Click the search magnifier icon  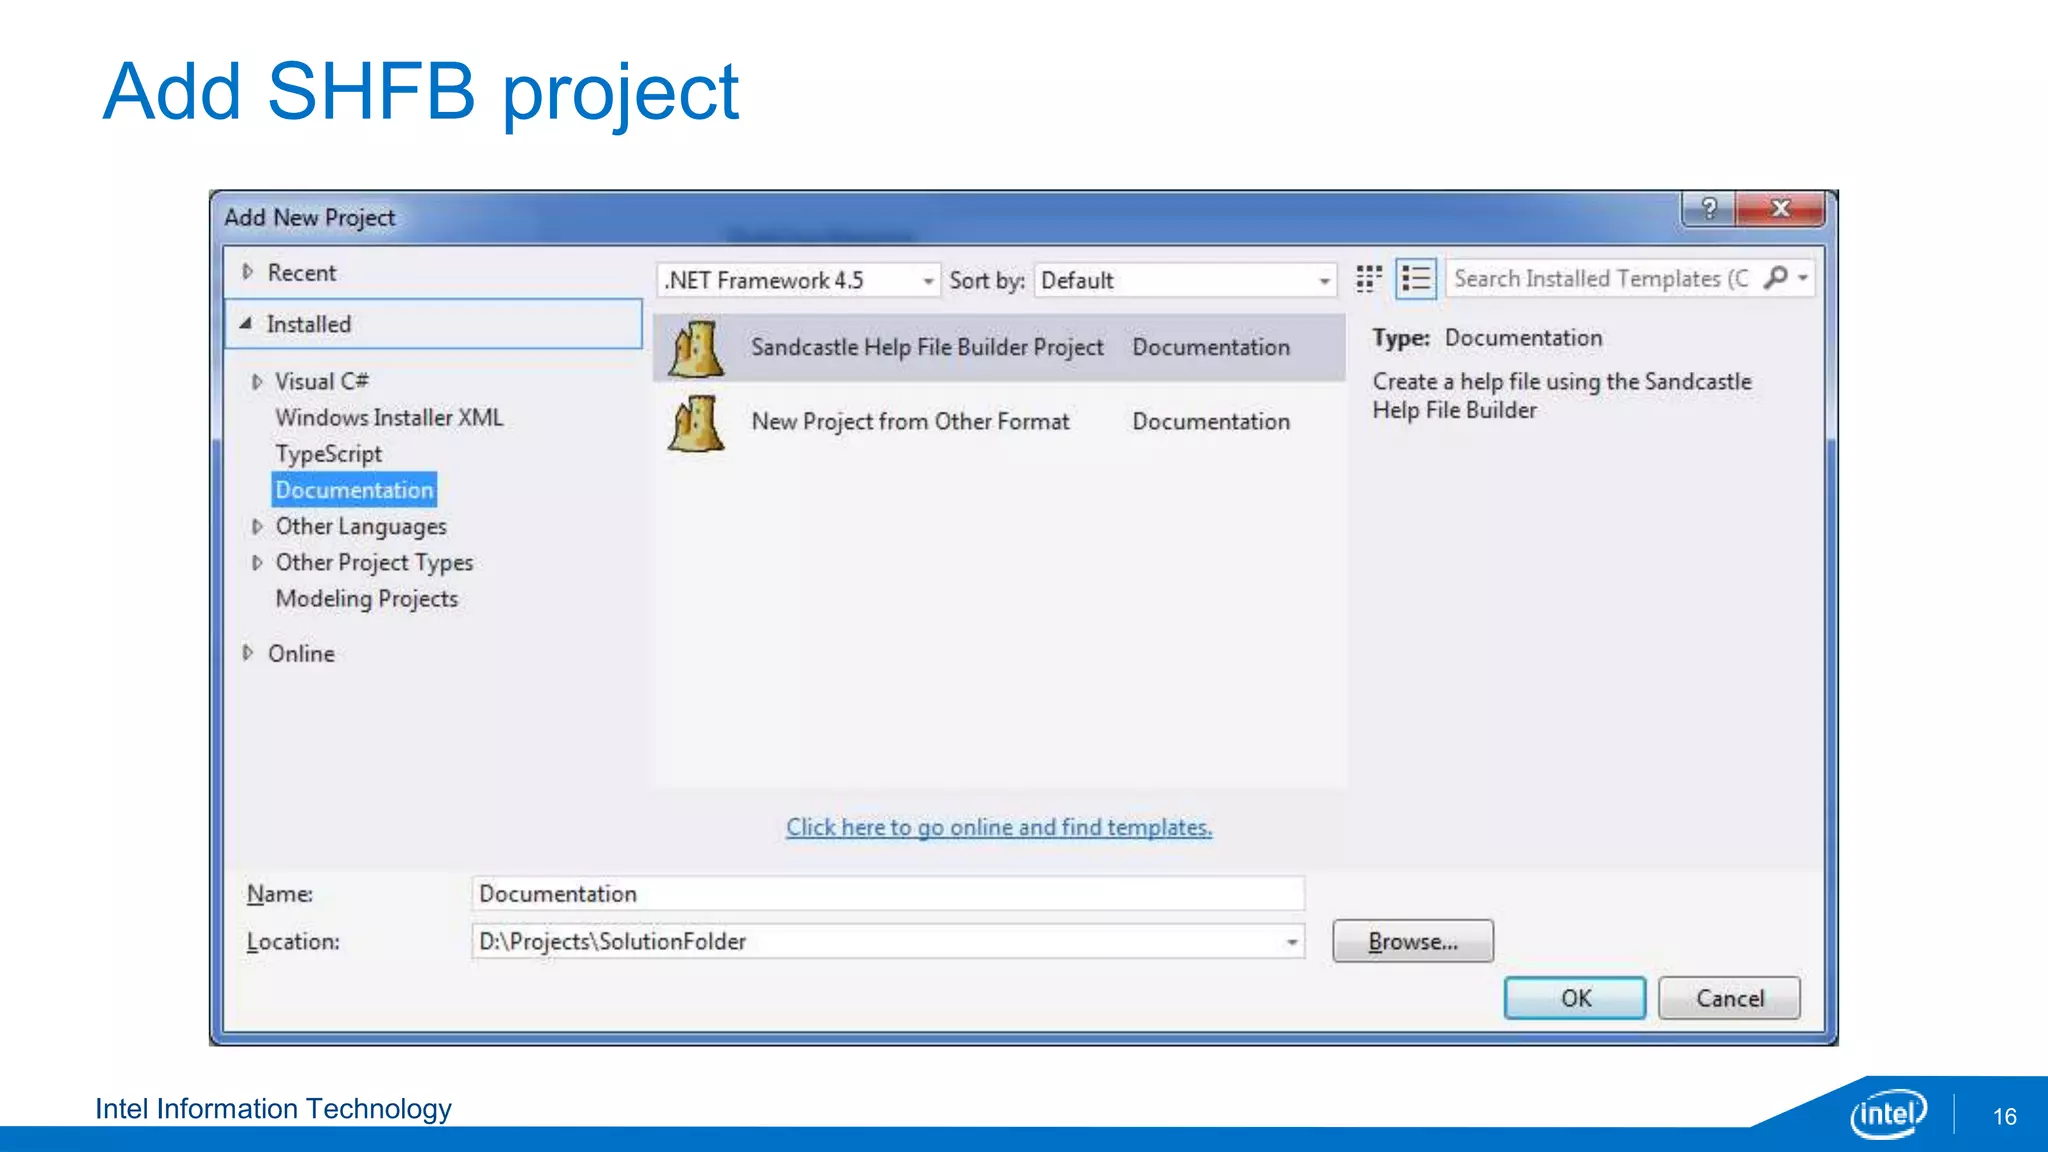point(1776,278)
